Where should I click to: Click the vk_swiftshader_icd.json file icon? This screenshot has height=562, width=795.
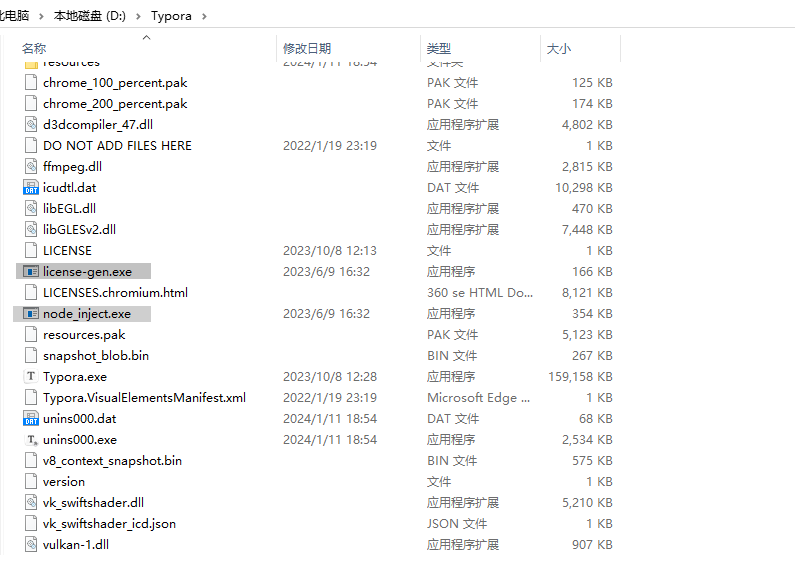click(x=31, y=523)
